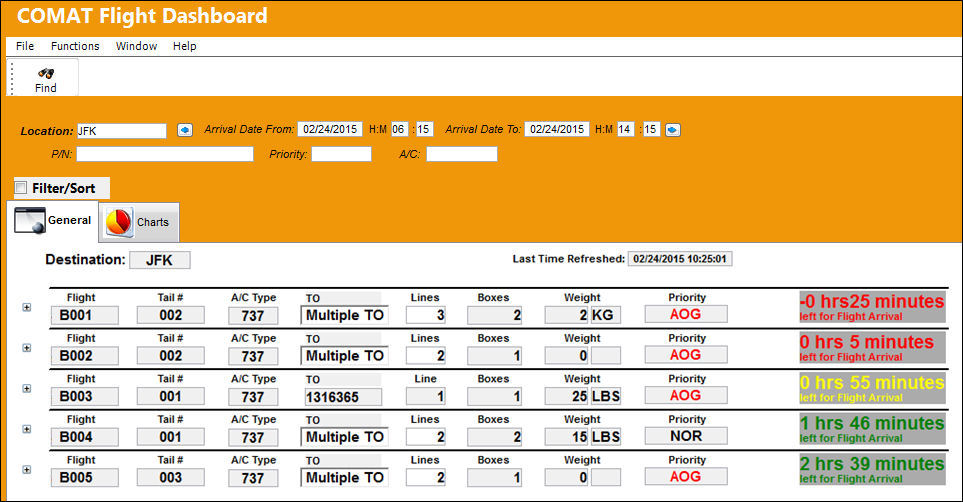
Task: Click Lines value 3 for flight B001
Action: pyautogui.click(x=426, y=315)
